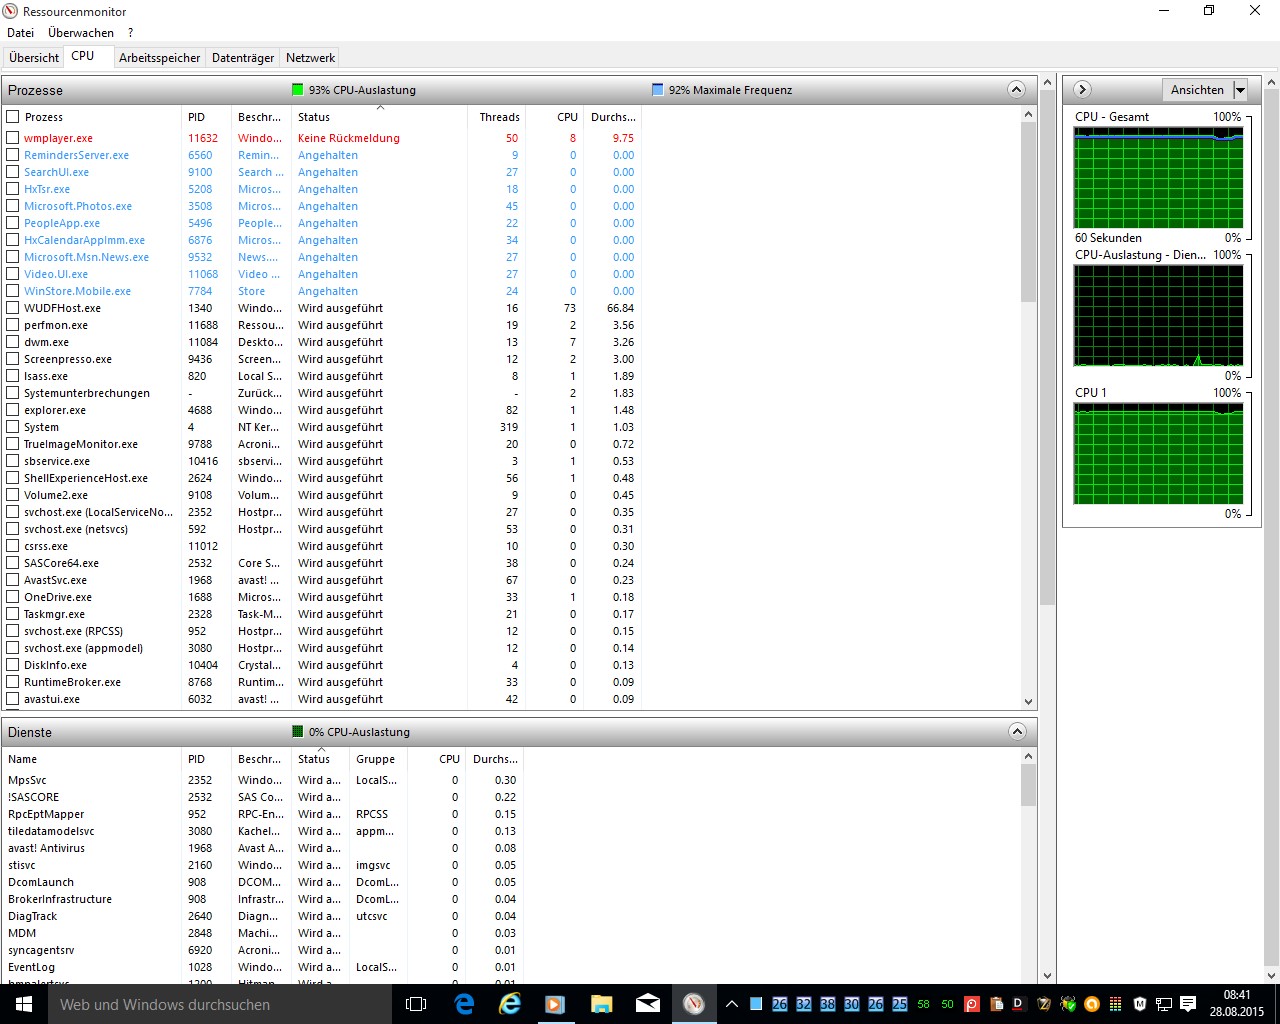This screenshot has width=1280, height=1024.
Task: Open Microsoft Edge from the taskbar
Action: pyautogui.click(x=465, y=1004)
